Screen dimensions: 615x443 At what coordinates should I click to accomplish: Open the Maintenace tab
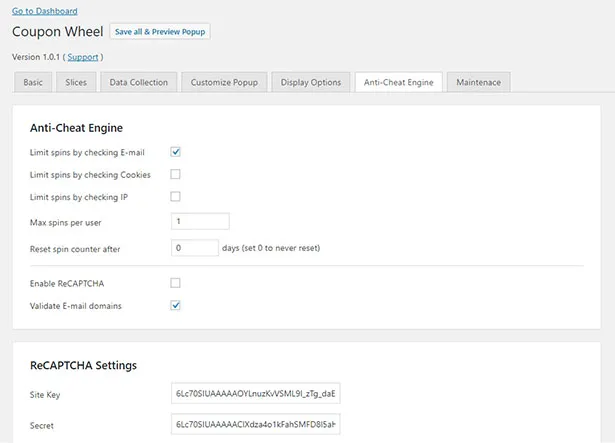pyautogui.click(x=478, y=82)
